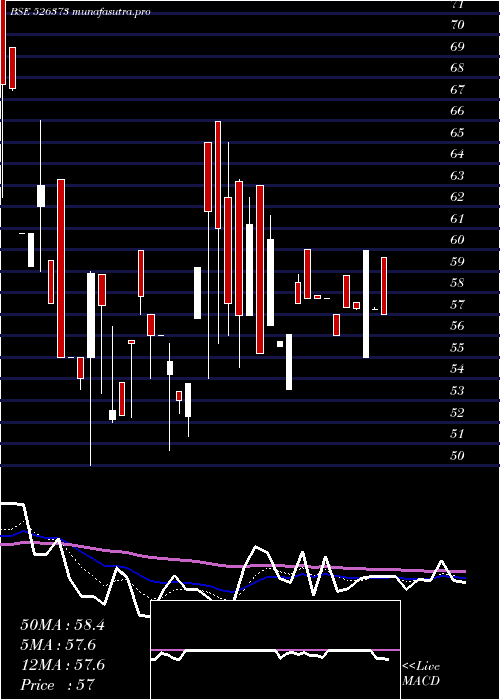Click the Price : 57 value

[x=58, y=685]
